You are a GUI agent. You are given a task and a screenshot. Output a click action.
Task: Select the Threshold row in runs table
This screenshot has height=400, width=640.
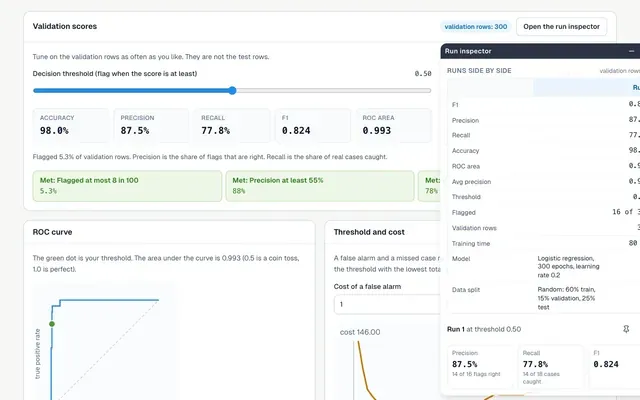[544, 197]
